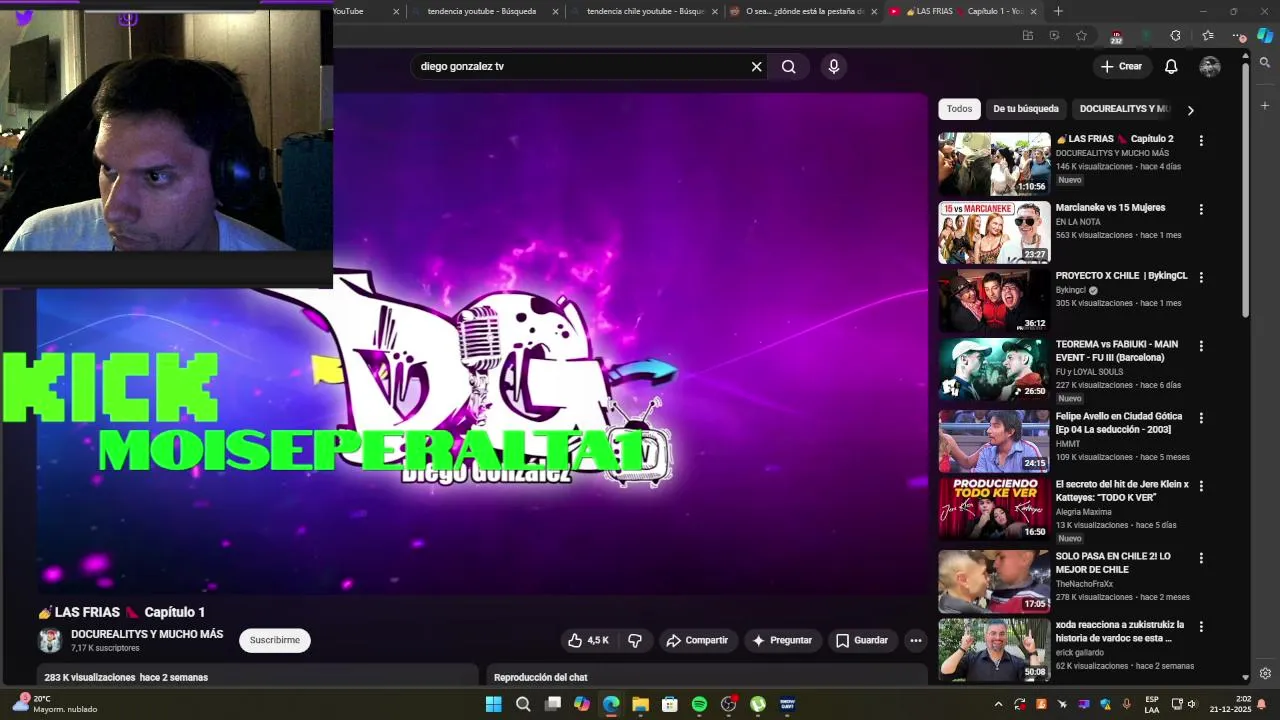Dislike the LAS FRIAS video

click(x=635, y=640)
